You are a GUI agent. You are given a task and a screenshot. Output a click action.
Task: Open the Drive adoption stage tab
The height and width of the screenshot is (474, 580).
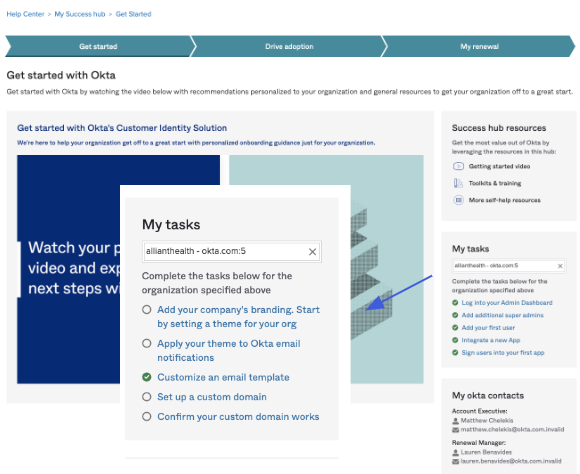pyautogui.click(x=289, y=46)
